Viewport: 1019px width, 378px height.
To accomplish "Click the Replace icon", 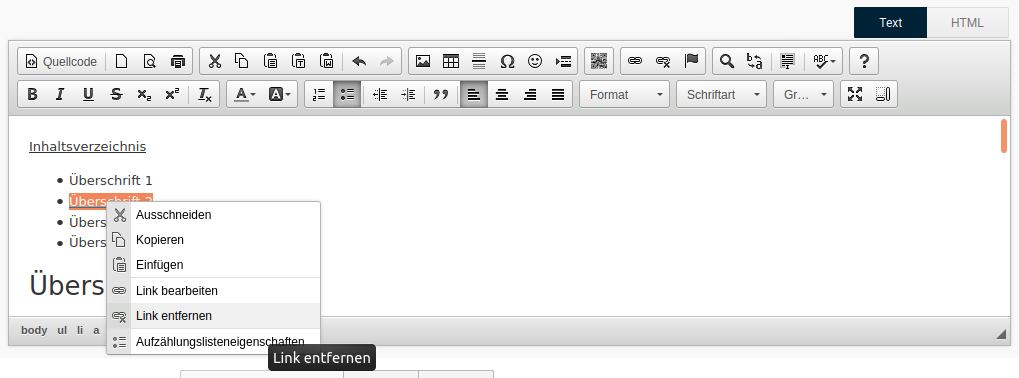I will (755, 62).
